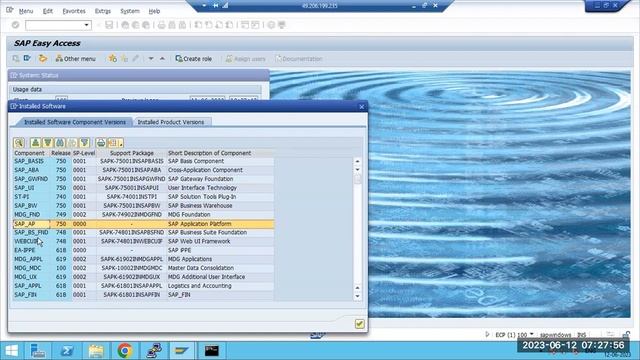Click 'Master Data Consolidation' description cell

click(220, 268)
